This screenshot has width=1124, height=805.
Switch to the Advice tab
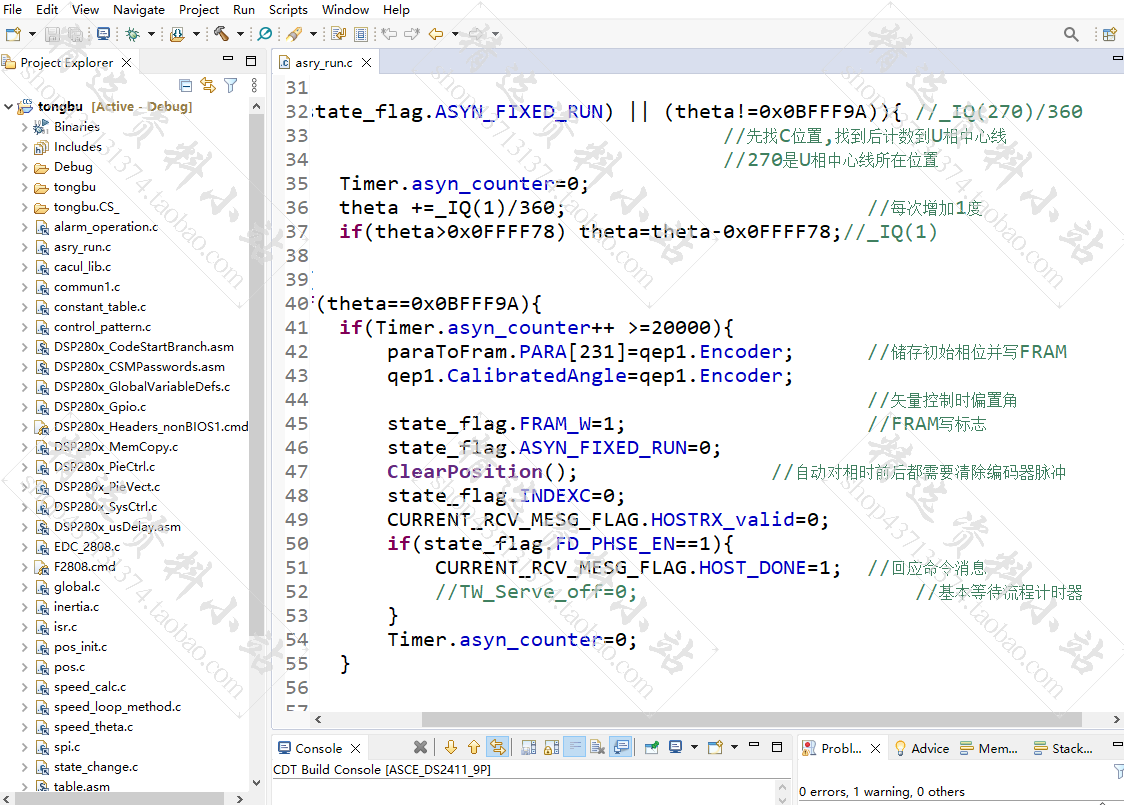[922, 748]
